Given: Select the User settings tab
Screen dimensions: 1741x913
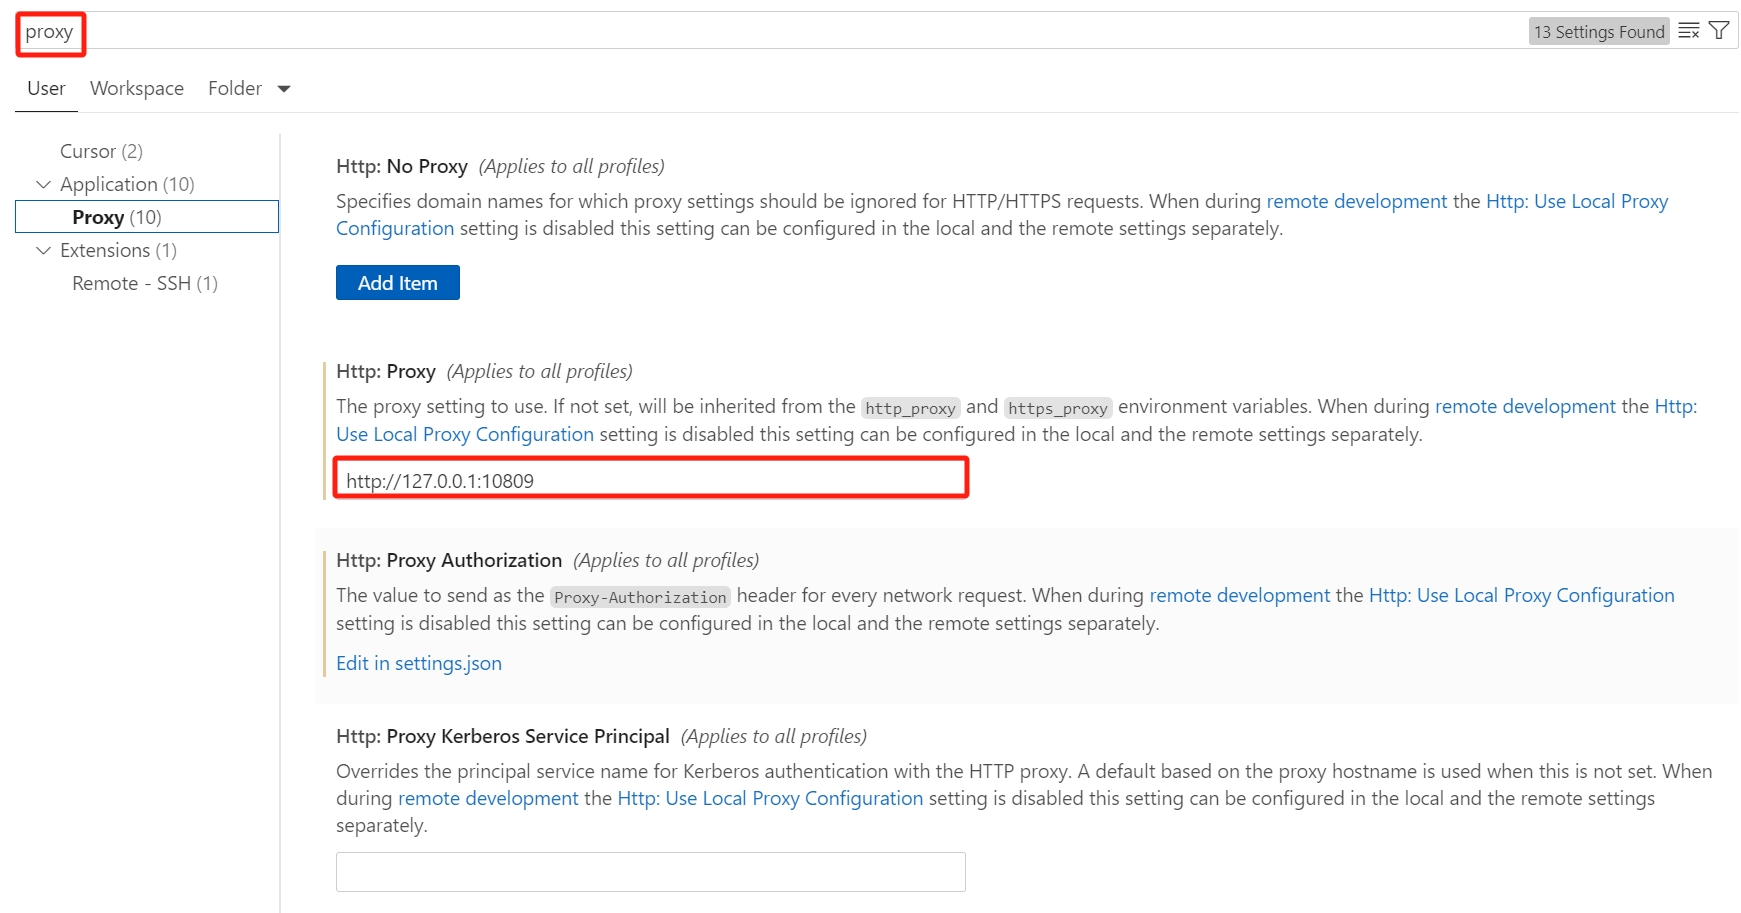Looking at the screenshot, I should [46, 88].
